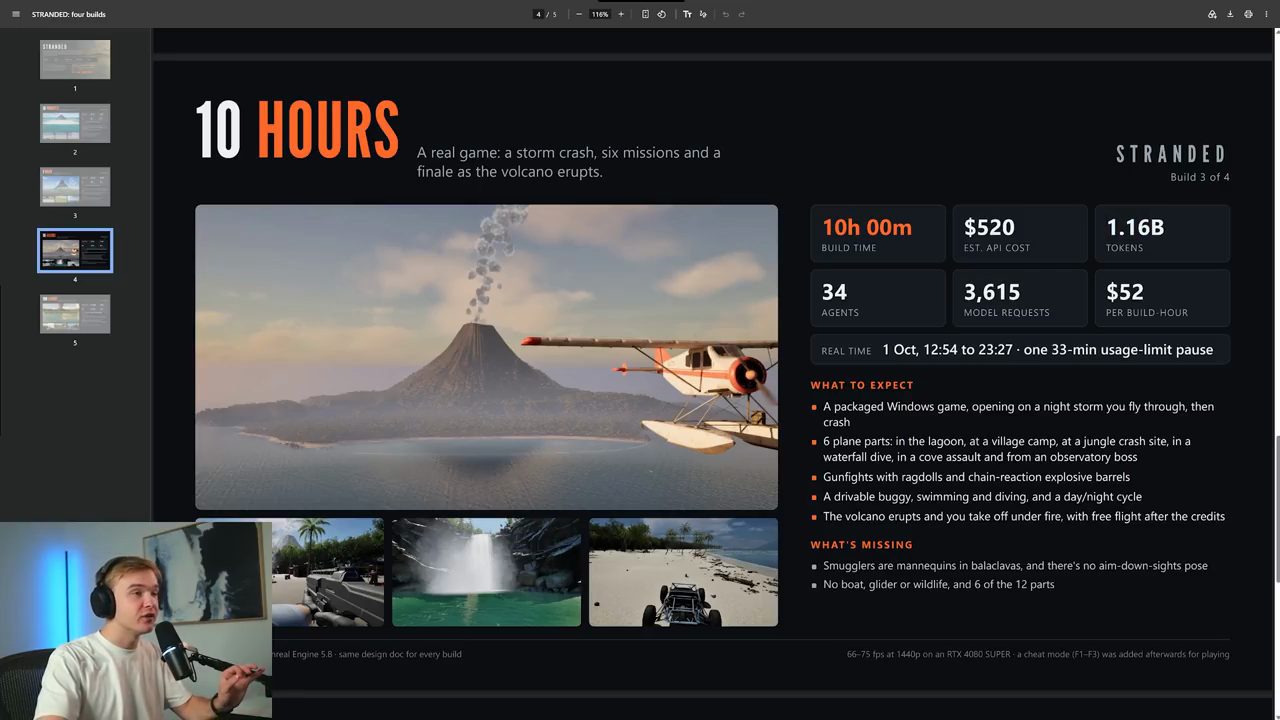
Task: Open the more actions menu
Action: [1265, 14]
